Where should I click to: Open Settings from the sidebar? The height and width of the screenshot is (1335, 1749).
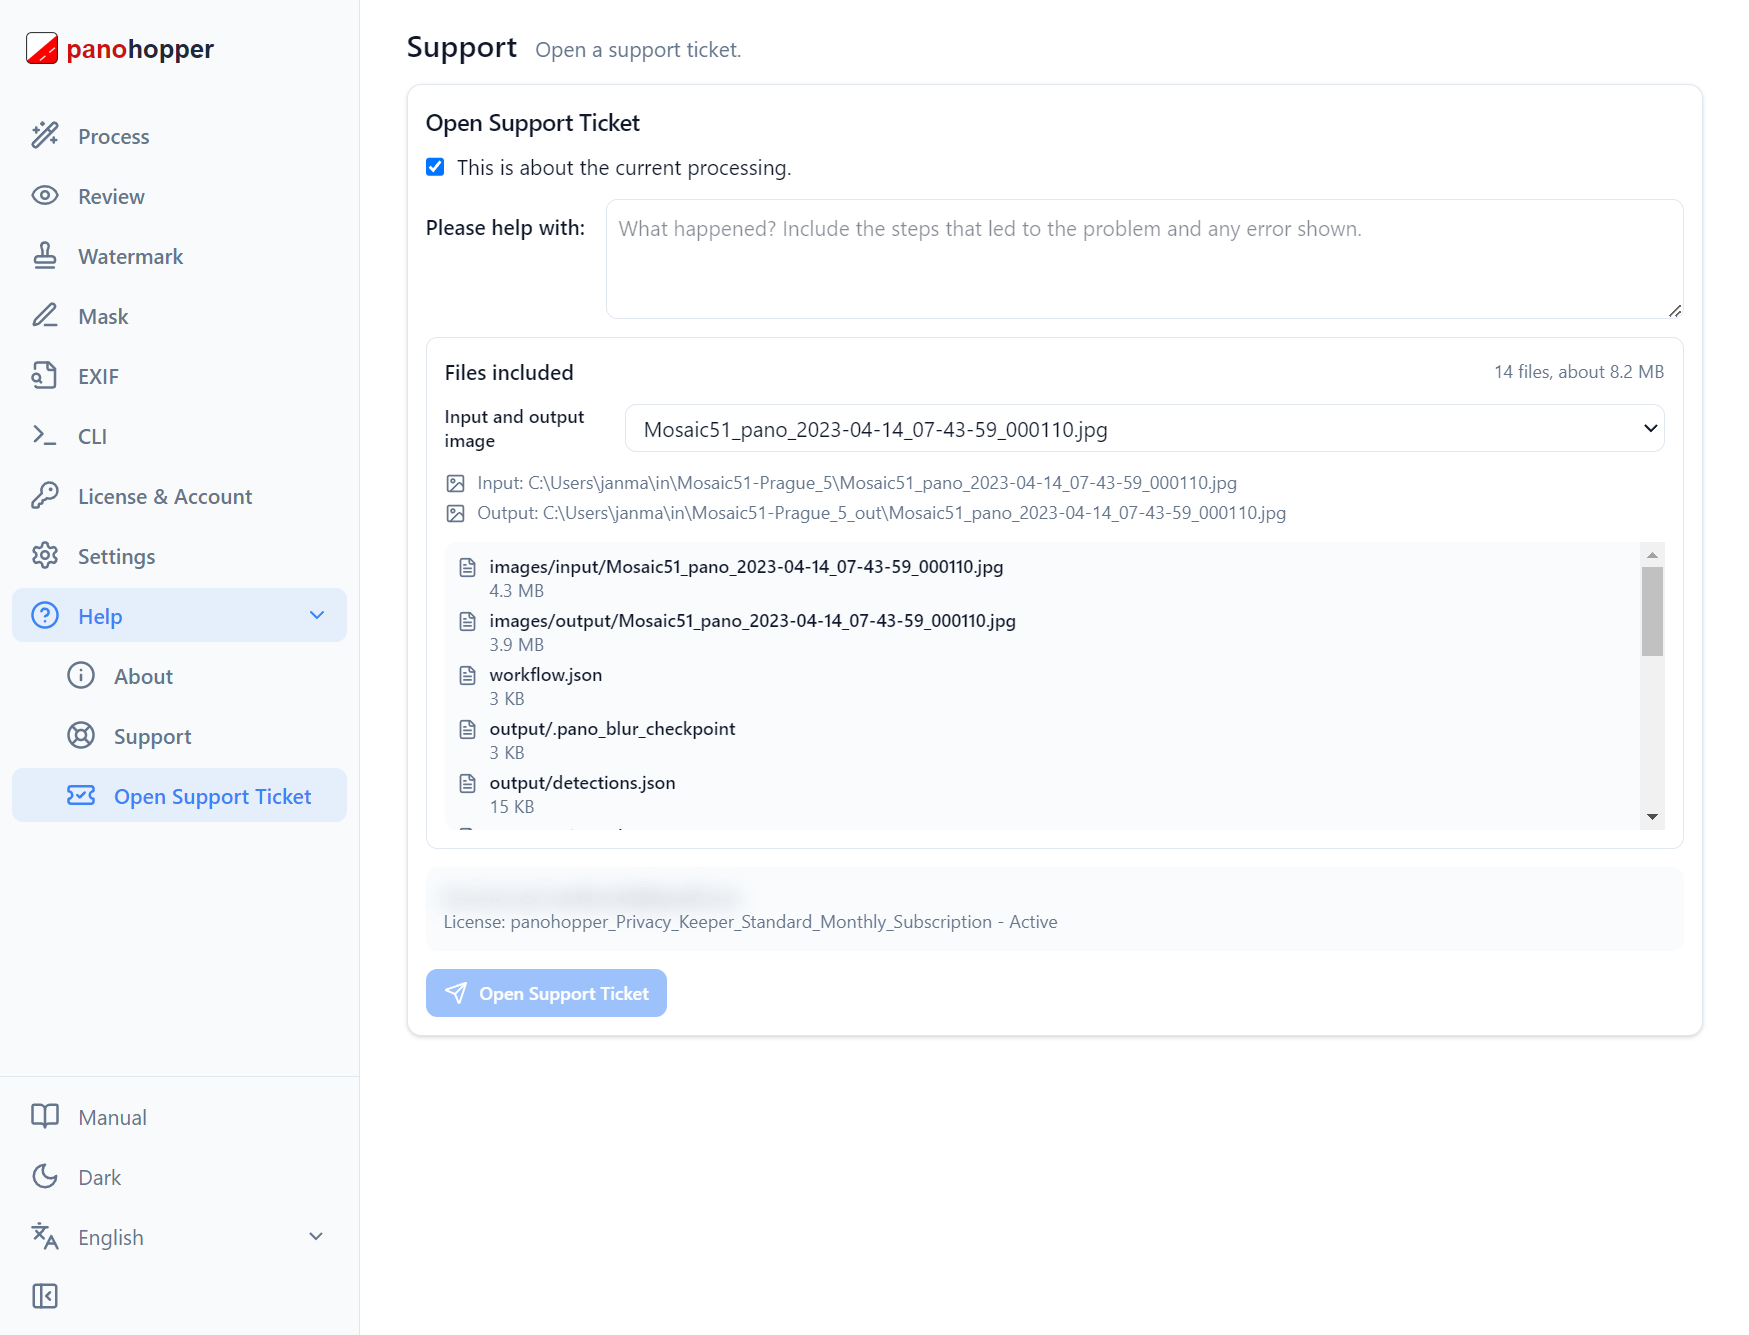(179, 556)
